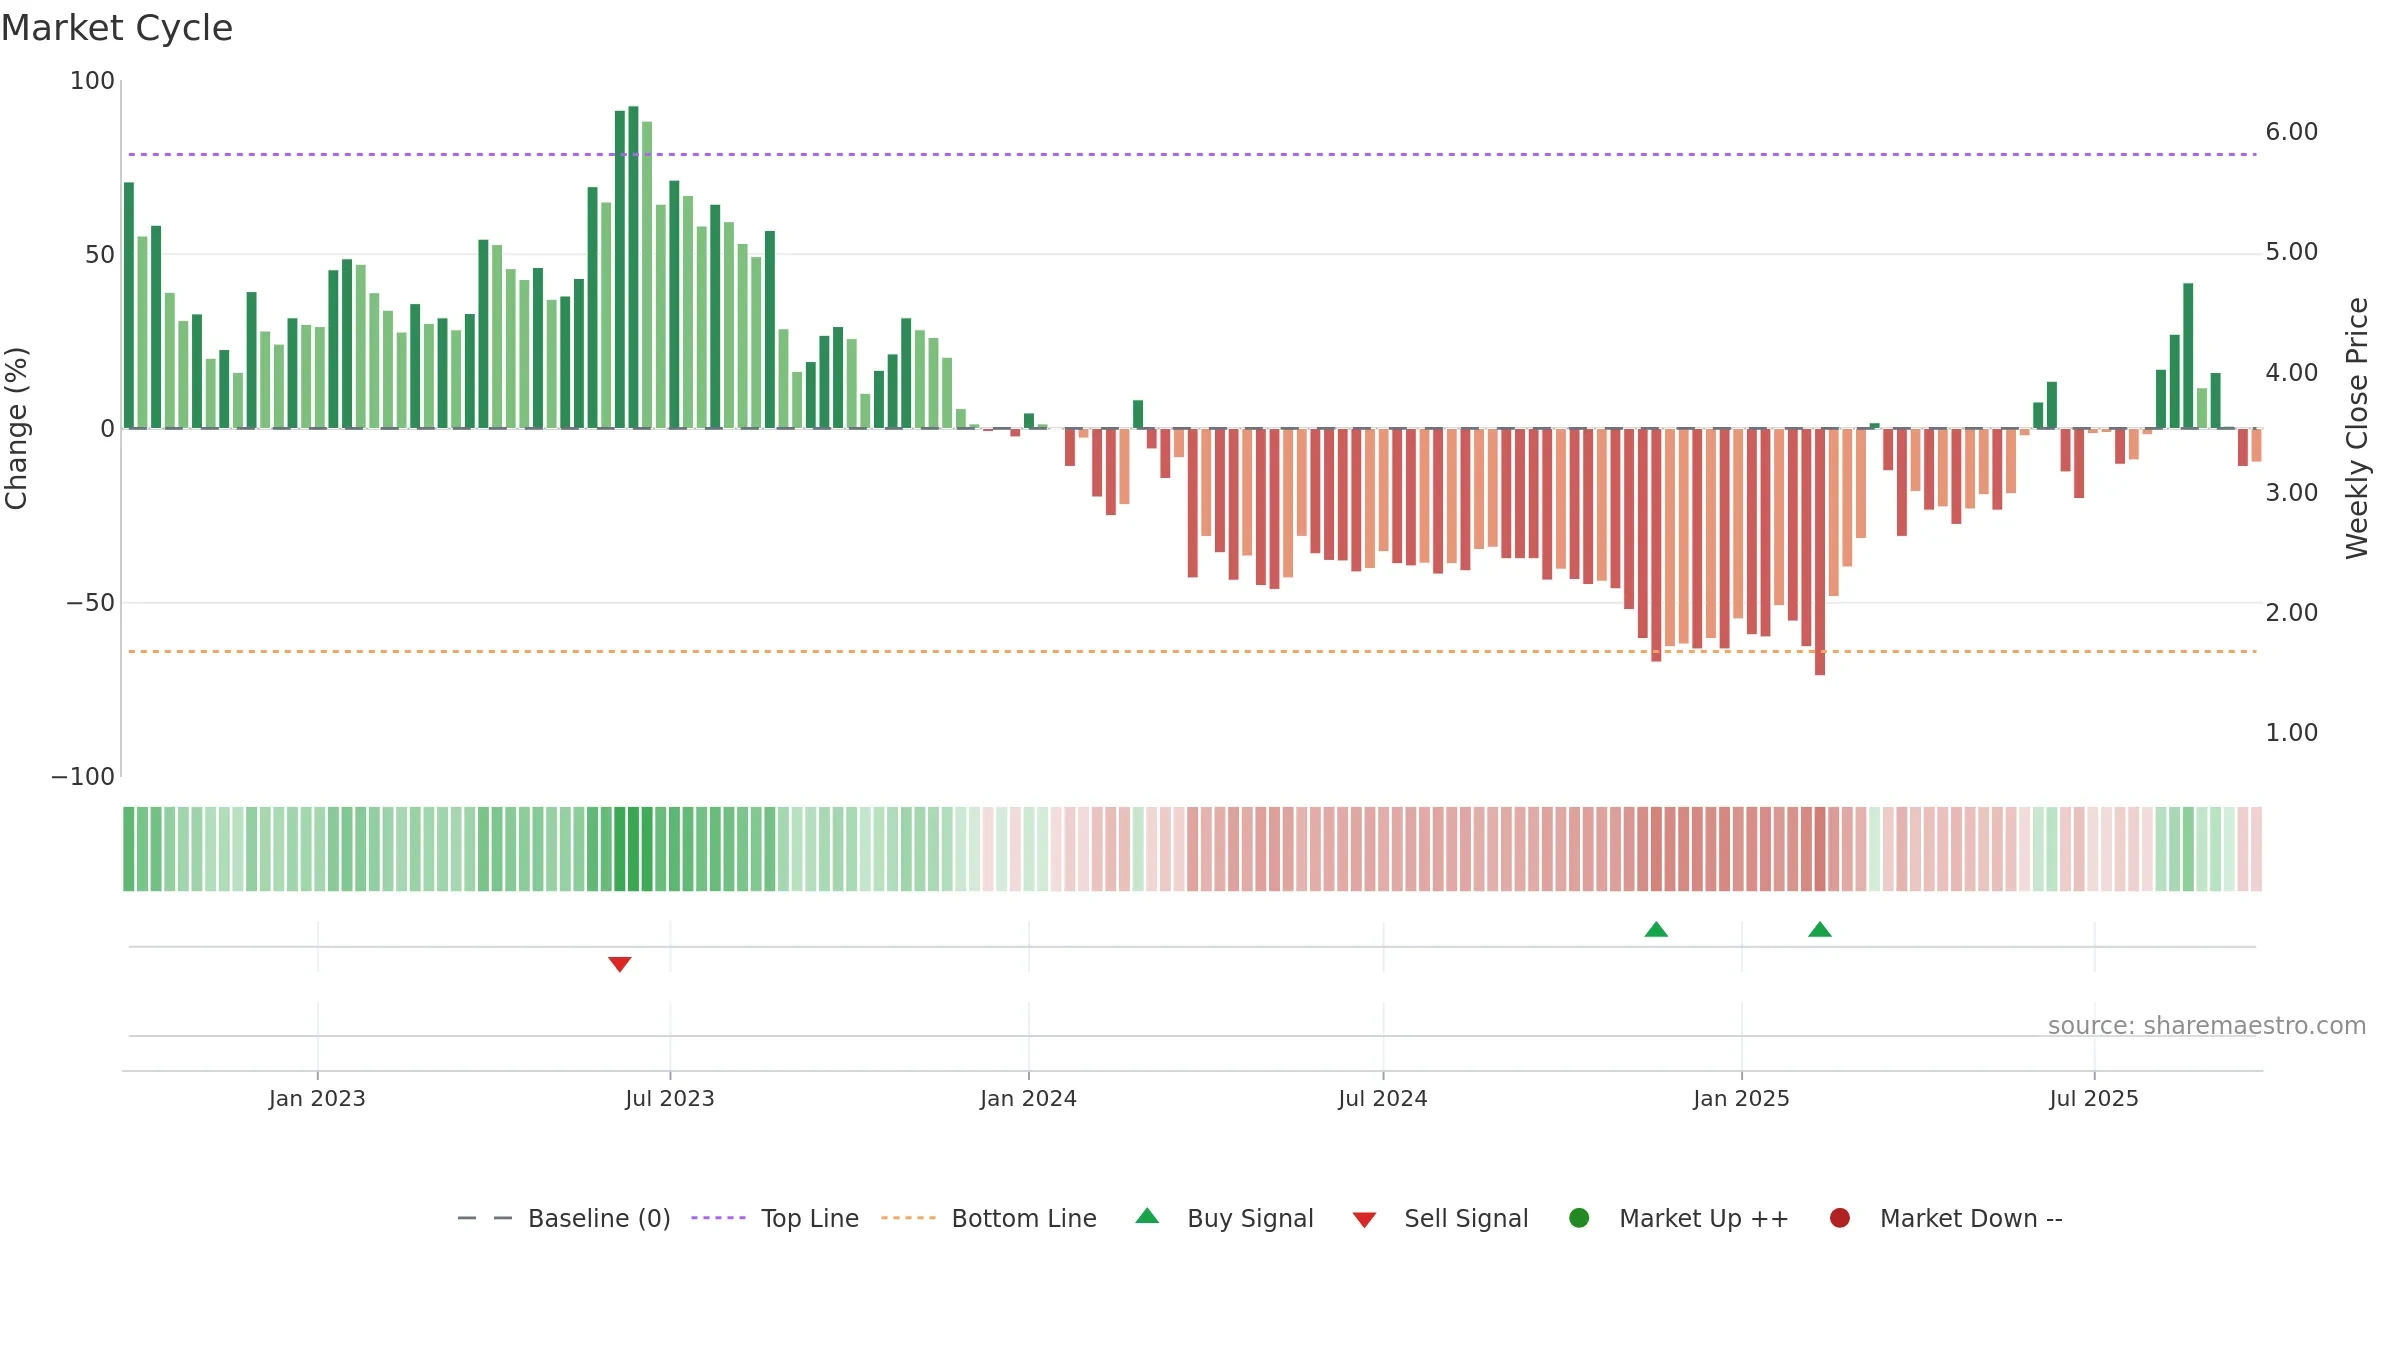Click the Sell Signal legend entry

[1440, 1218]
